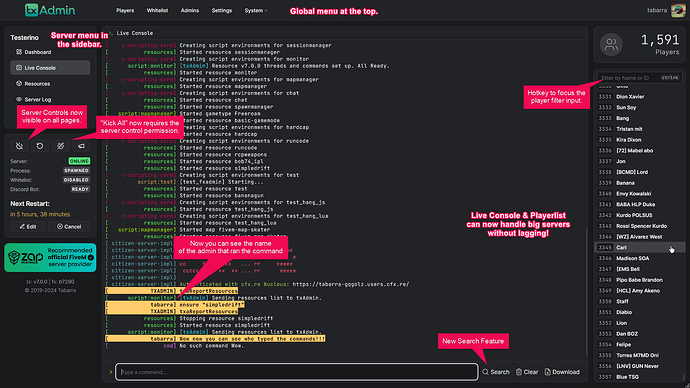Click the txAdmin logo
Screen dimensions: 690x388
[x=50, y=10]
